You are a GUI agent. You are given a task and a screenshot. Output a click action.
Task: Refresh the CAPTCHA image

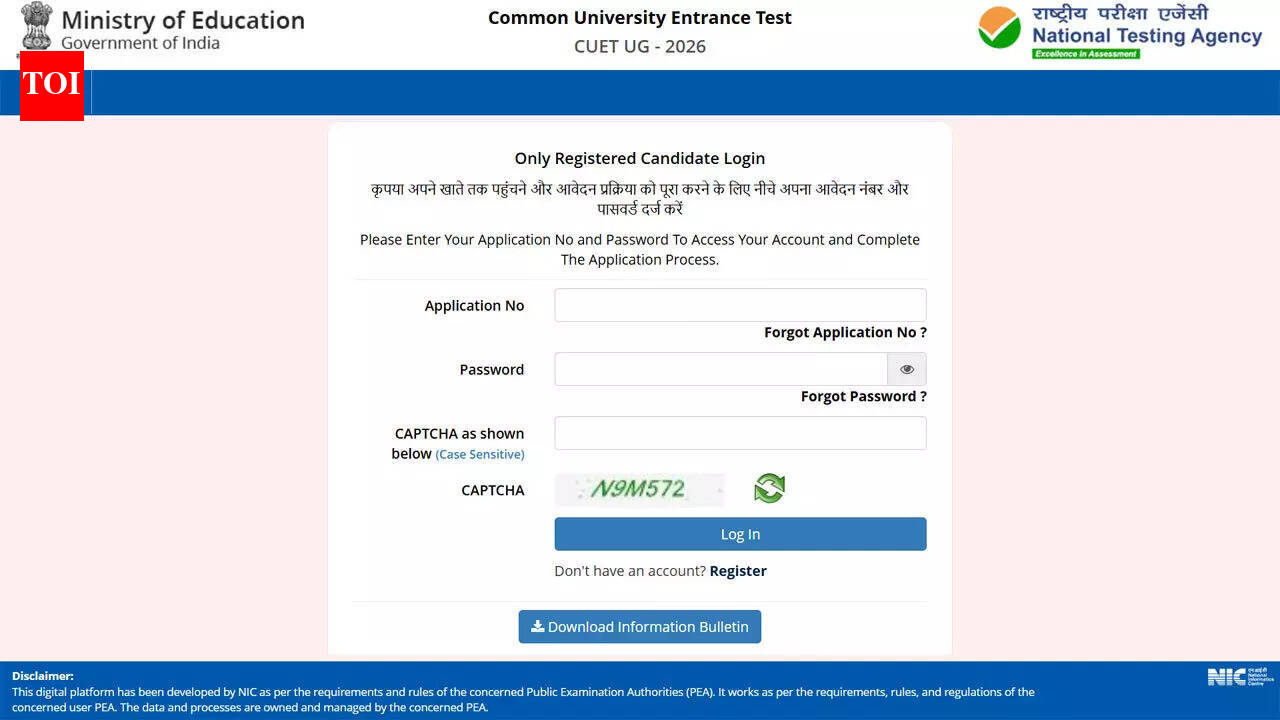(769, 488)
